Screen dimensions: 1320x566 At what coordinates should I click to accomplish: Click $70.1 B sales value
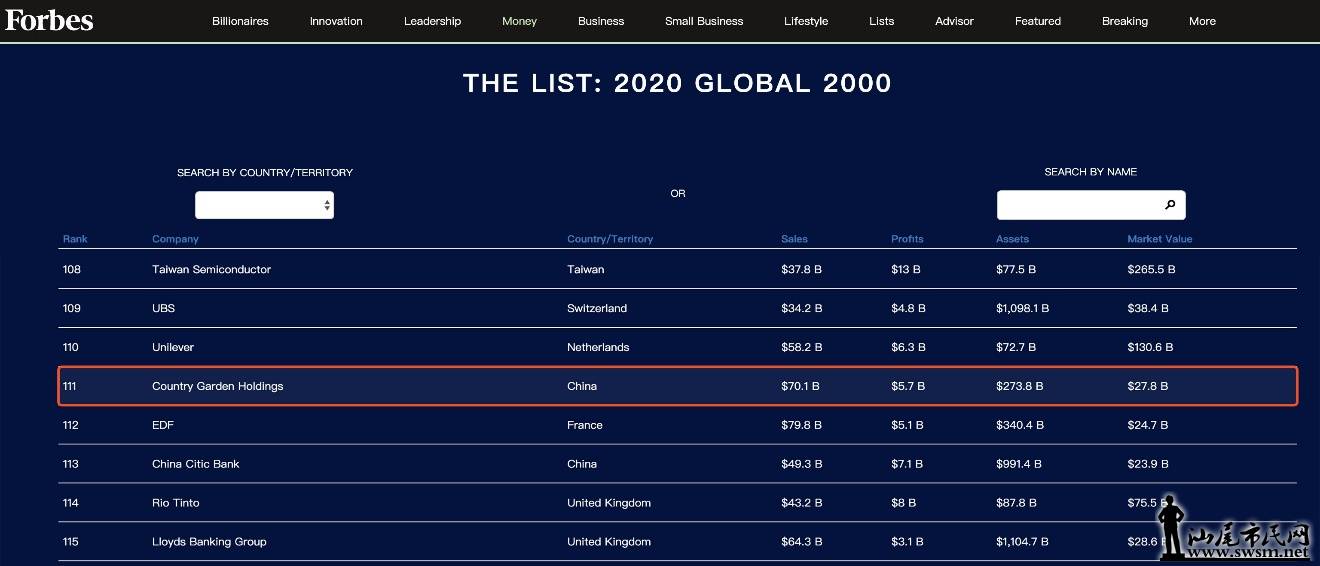point(800,386)
